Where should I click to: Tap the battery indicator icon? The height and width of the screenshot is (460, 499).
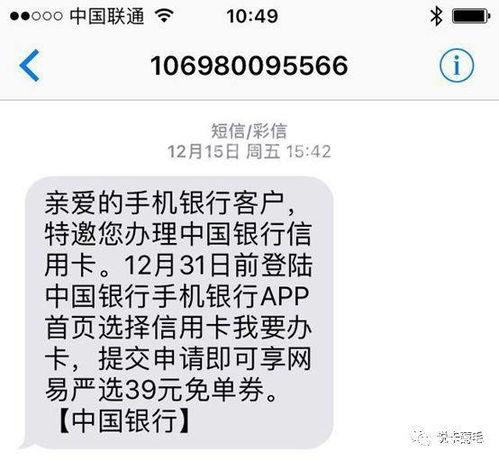pos(471,16)
